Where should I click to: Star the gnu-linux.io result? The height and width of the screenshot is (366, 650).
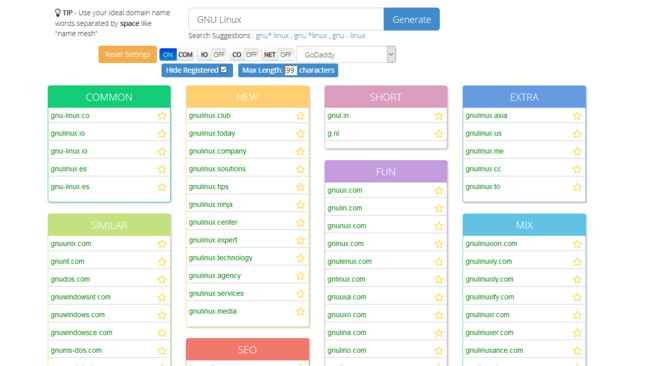162,151
